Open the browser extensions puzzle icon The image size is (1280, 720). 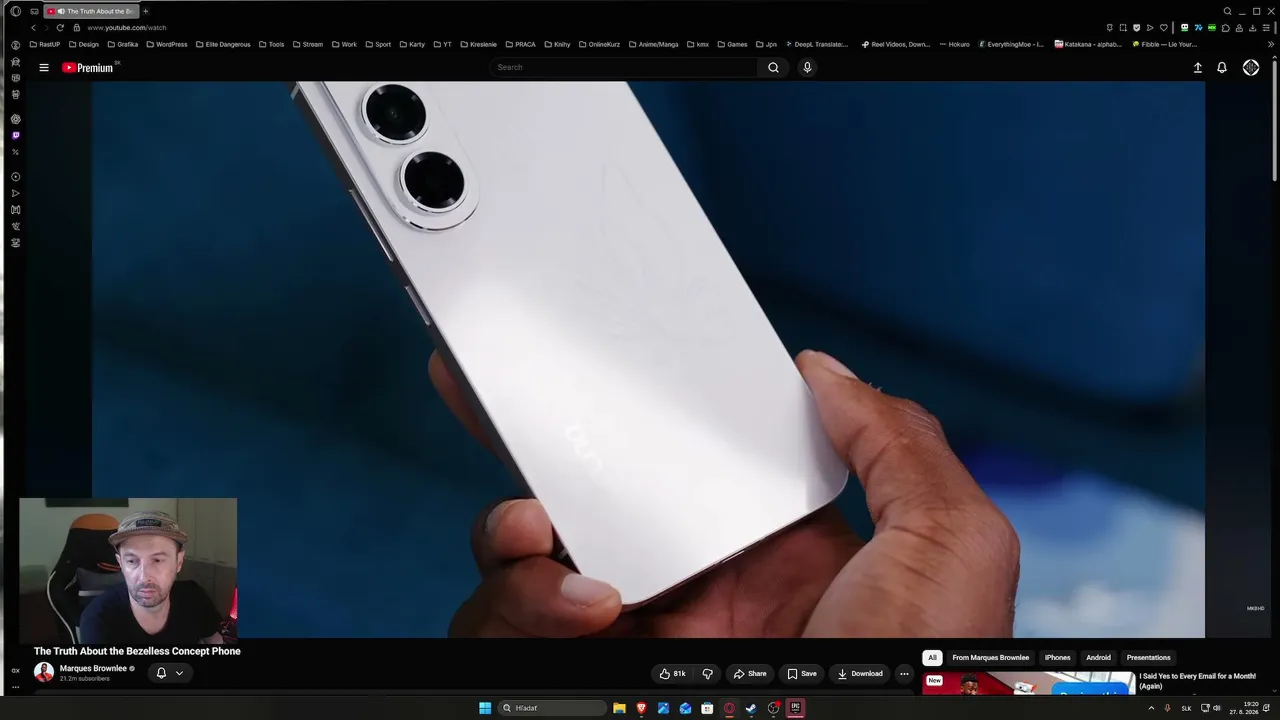tap(1226, 28)
